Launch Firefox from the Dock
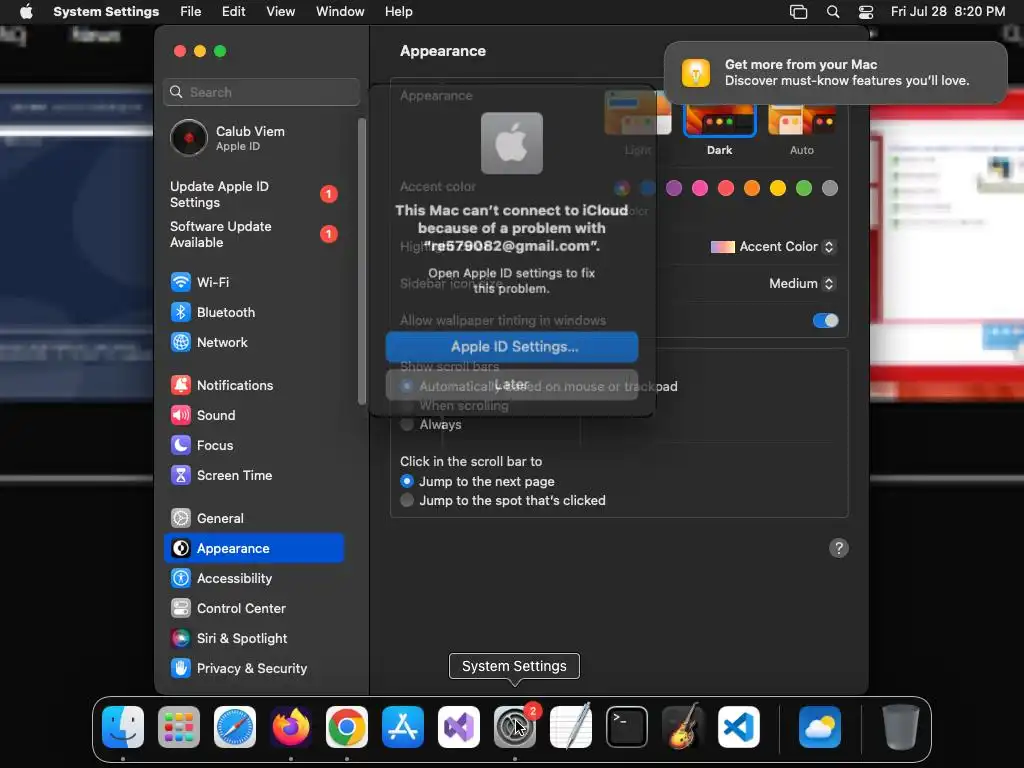The height and width of the screenshot is (768, 1024). coord(291,727)
